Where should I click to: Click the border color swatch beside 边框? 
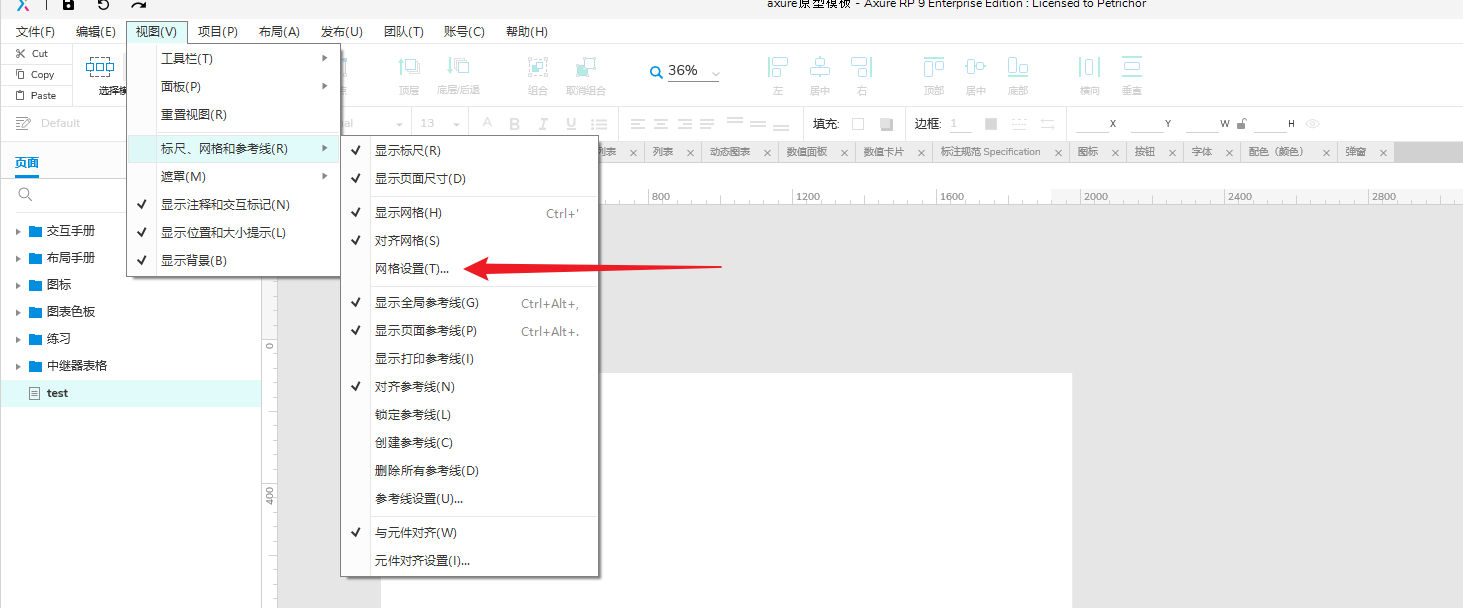point(991,124)
